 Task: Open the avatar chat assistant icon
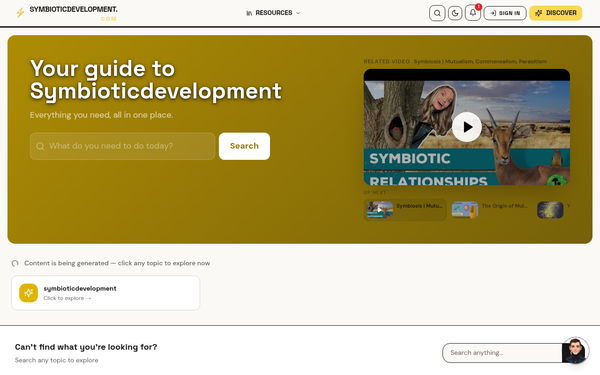[575, 351]
